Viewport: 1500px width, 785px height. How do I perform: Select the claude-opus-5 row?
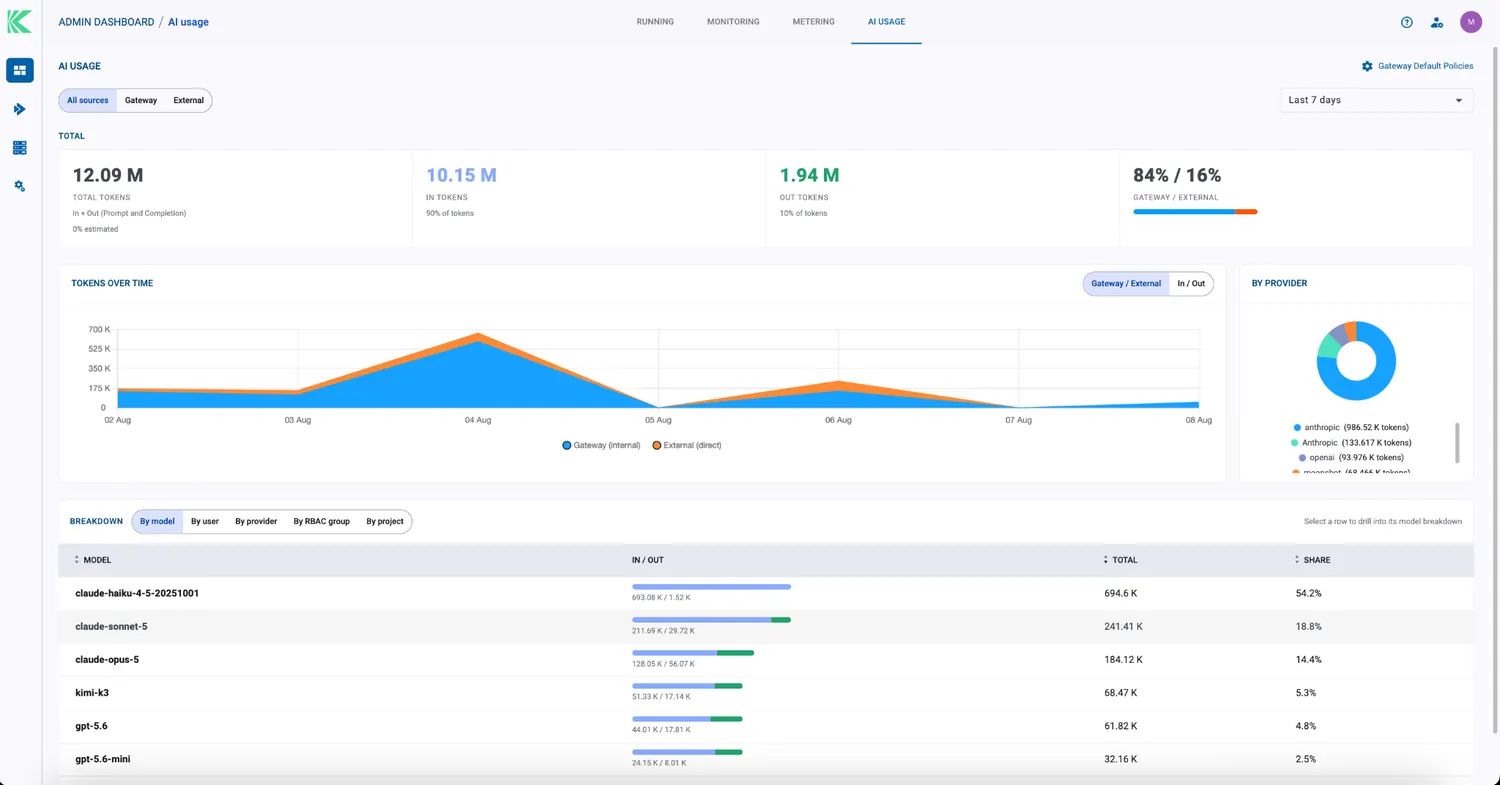click(765, 660)
